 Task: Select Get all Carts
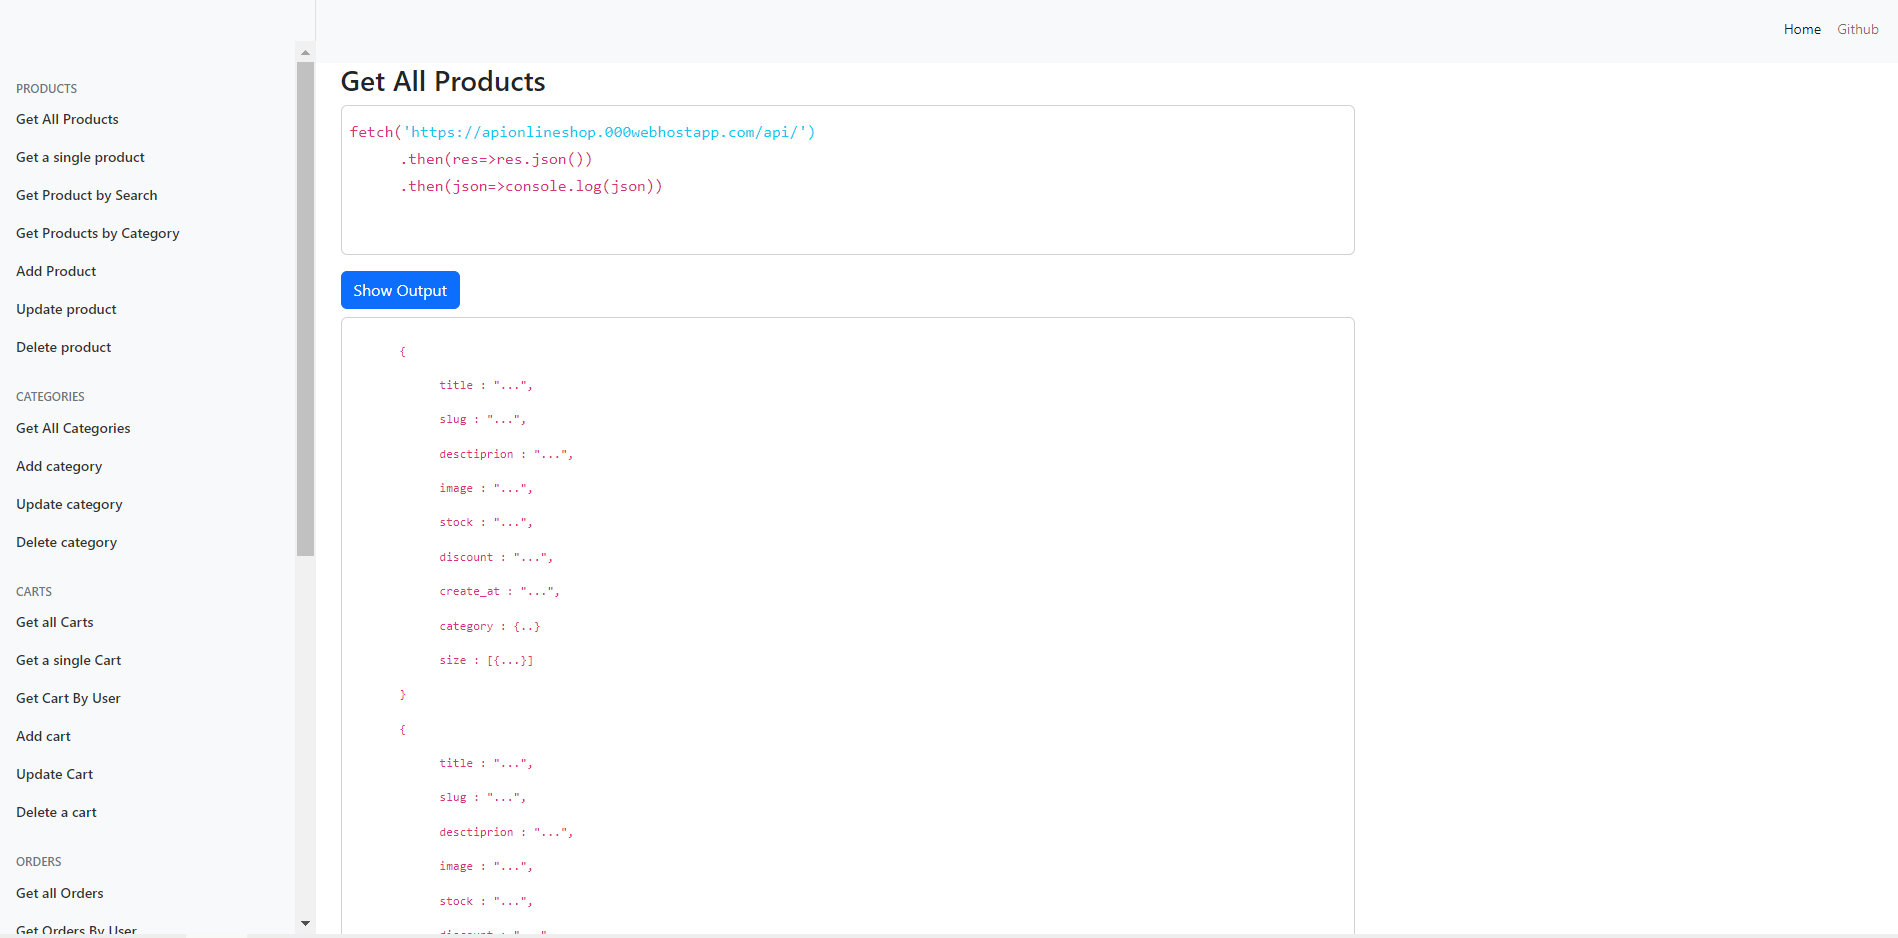click(x=54, y=622)
